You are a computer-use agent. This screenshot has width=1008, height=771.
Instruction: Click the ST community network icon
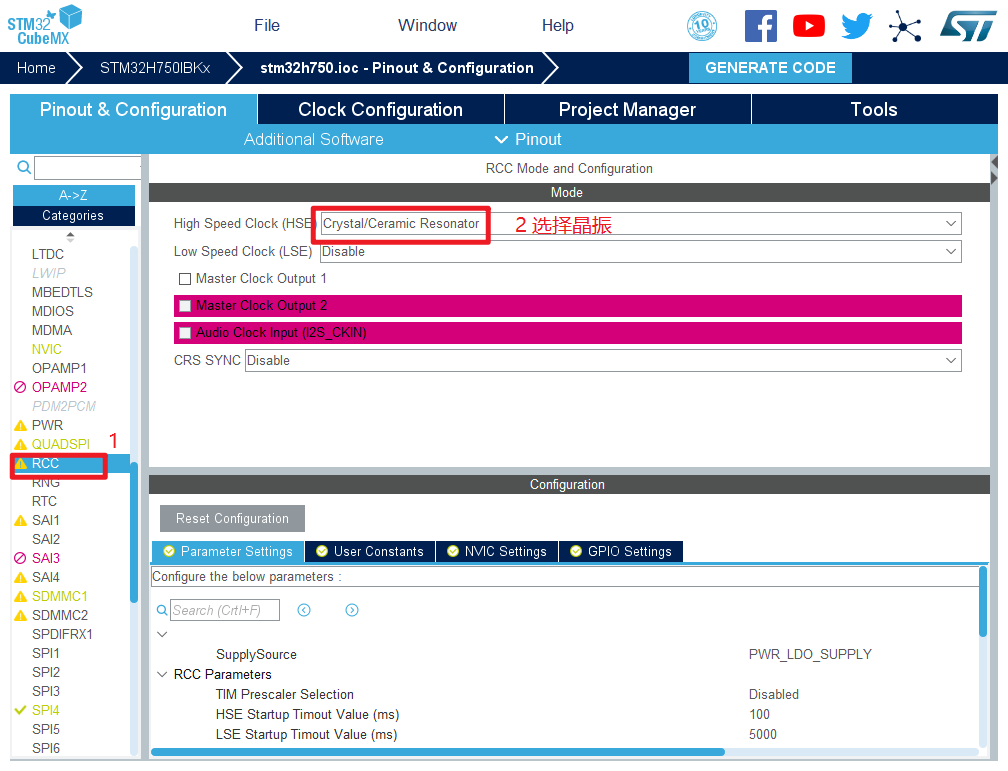pyautogui.click(x=905, y=27)
